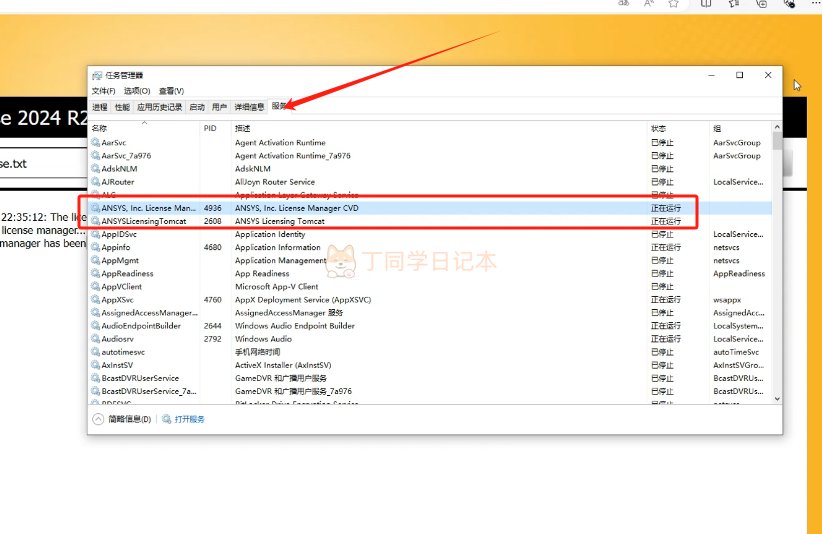Click the AxInstSV service row icon

[95, 365]
